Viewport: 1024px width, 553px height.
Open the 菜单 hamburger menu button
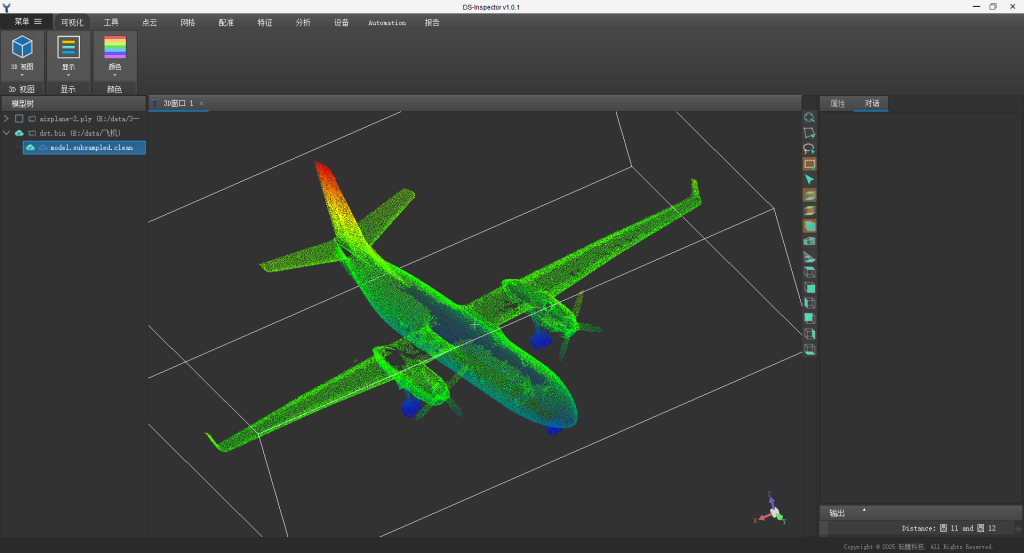click(28, 22)
